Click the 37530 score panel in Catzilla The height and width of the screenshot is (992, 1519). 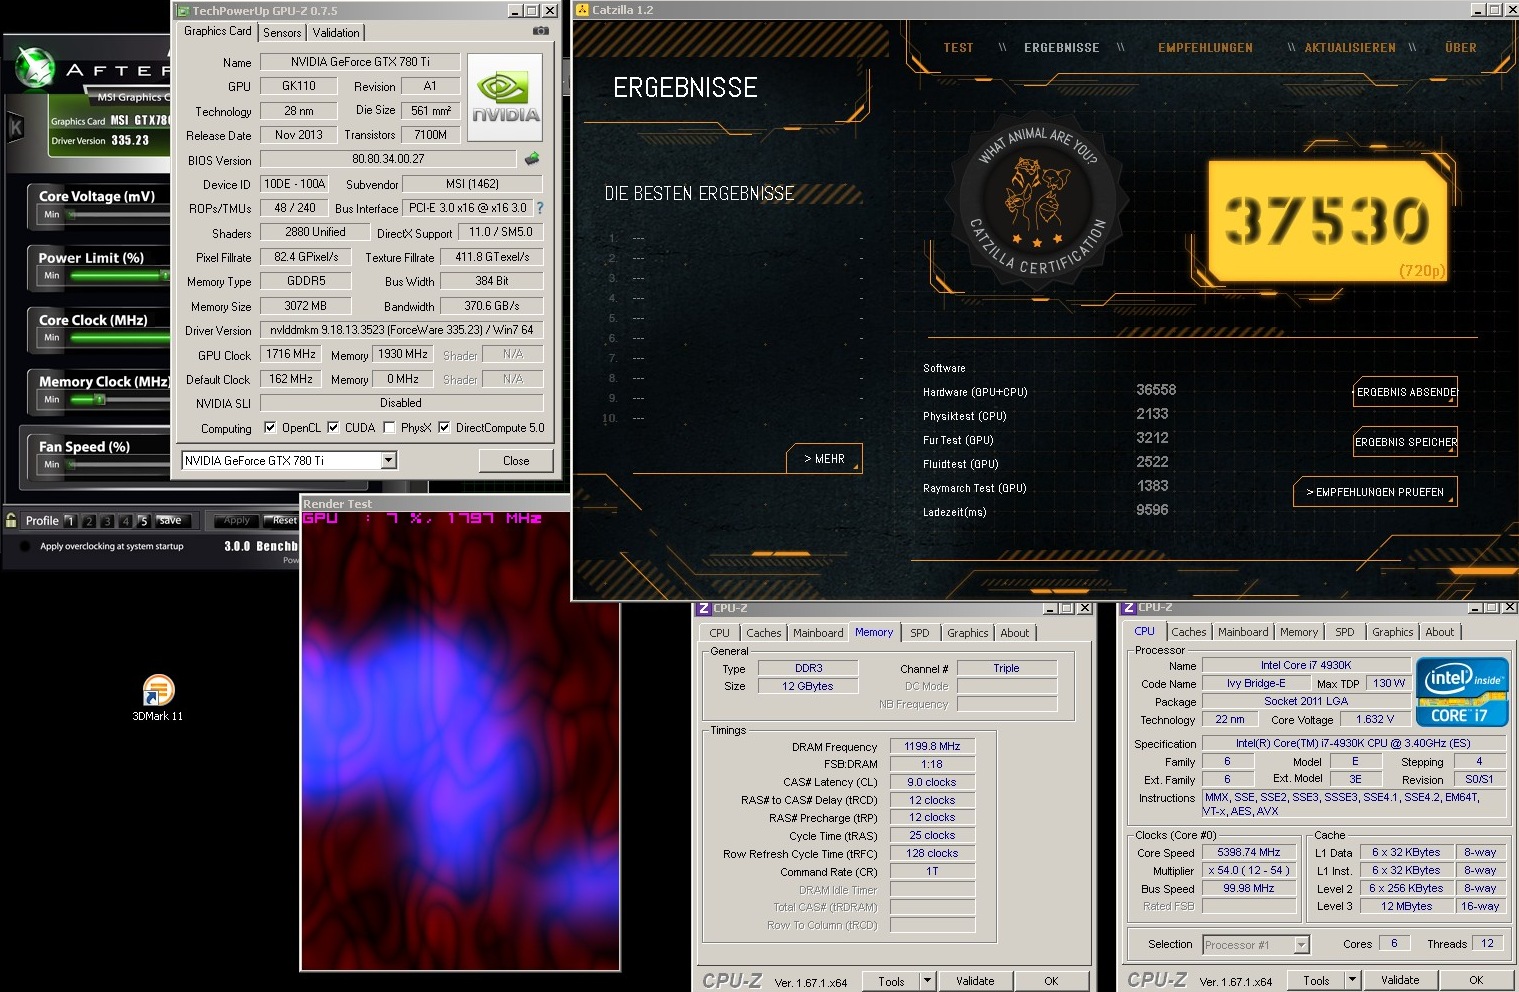click(1328, 220)
